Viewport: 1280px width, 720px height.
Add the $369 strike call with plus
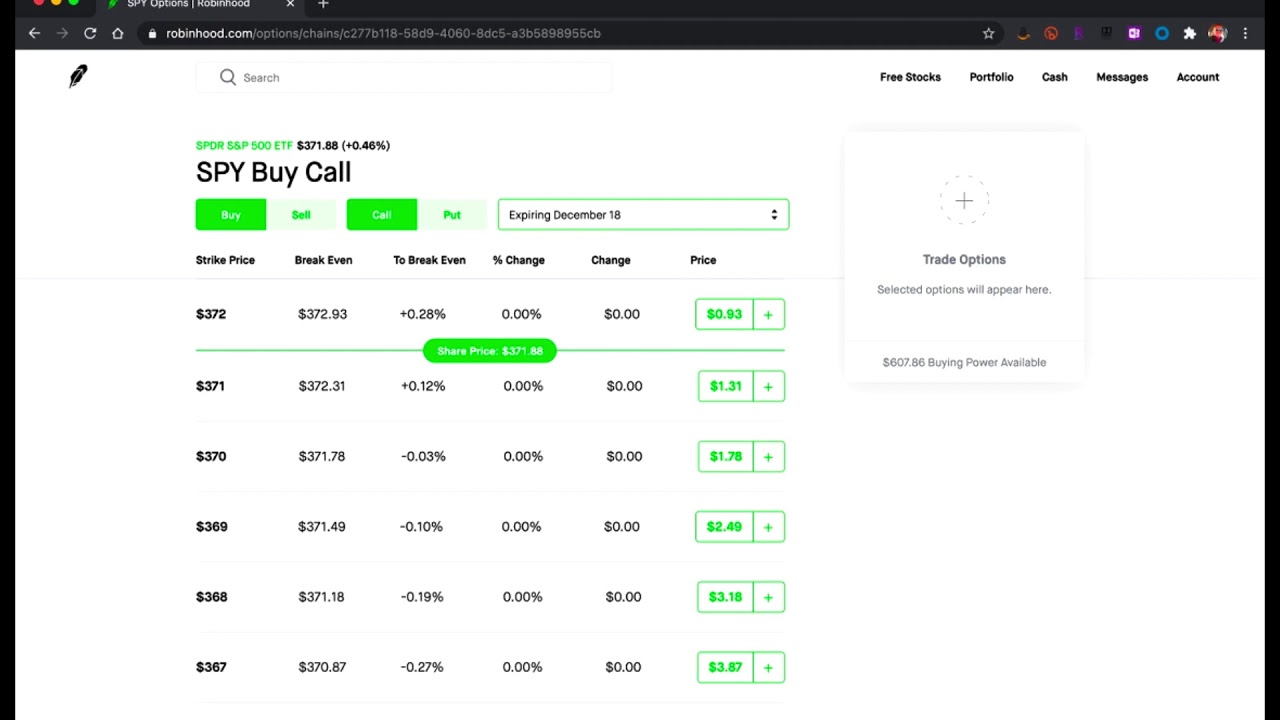click(768, 526)
